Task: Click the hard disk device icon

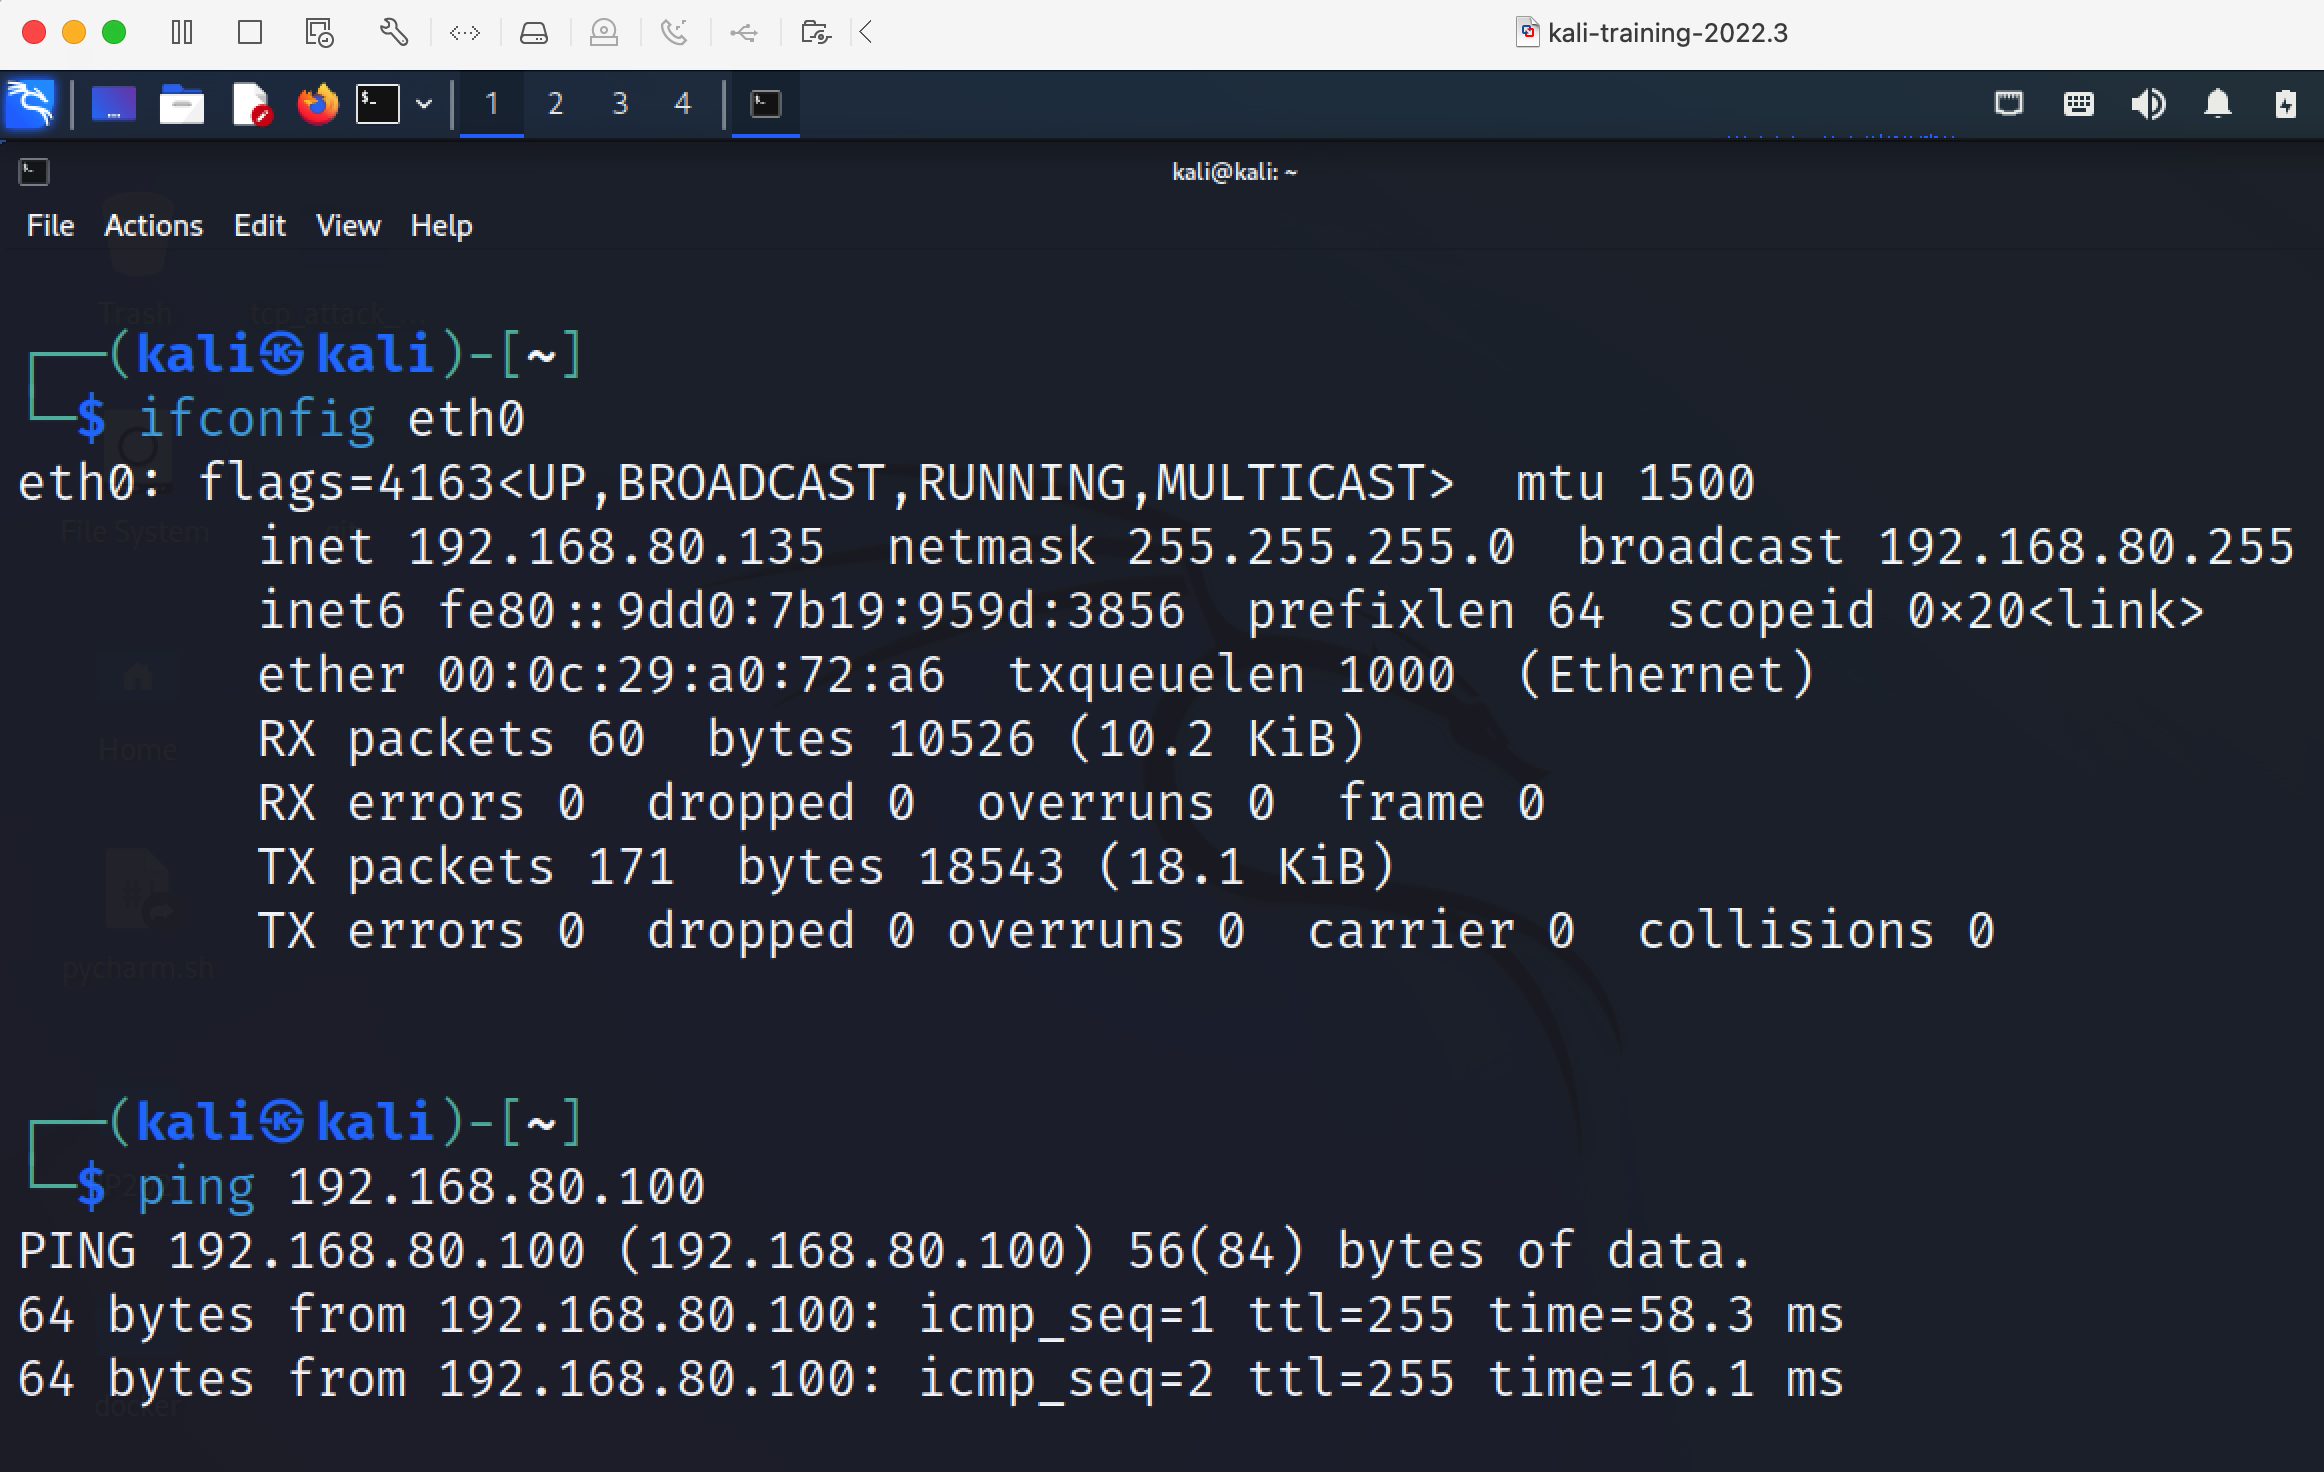Action: (534, 33)
